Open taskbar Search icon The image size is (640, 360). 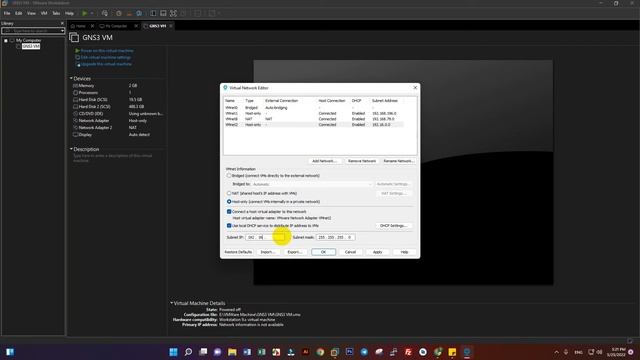(x=188, y=352)
